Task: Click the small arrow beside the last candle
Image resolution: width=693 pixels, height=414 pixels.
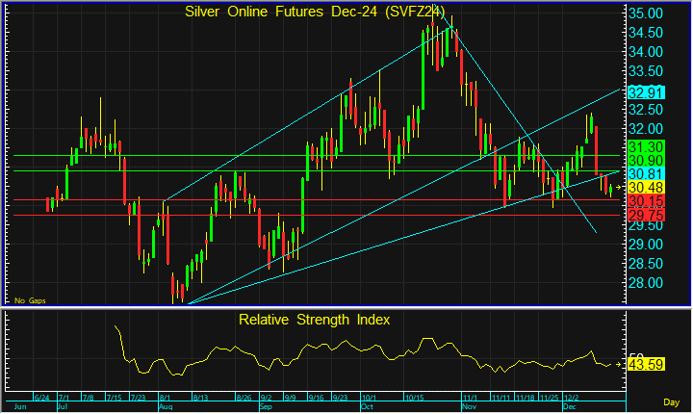Action: point(620,187)
